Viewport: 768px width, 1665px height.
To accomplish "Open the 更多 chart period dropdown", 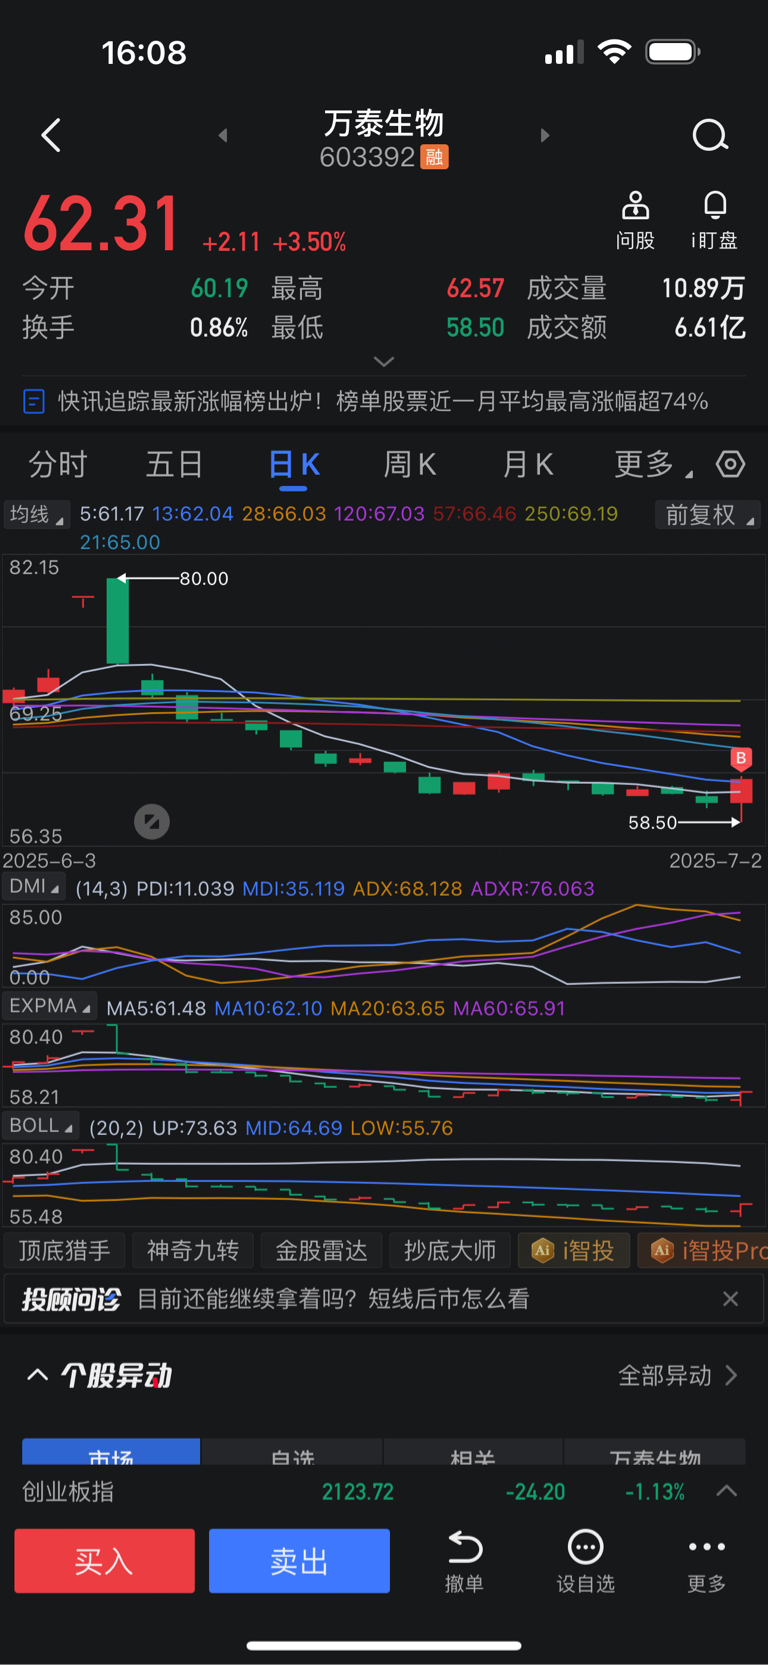I will click(x=653, y=464).
